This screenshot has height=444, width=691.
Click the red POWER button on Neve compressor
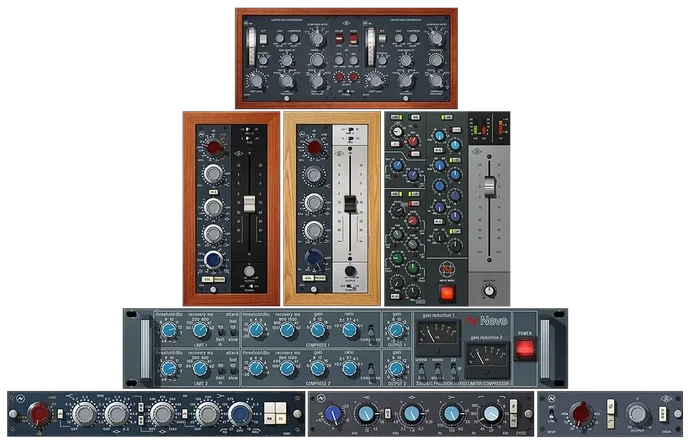point(524,349)
